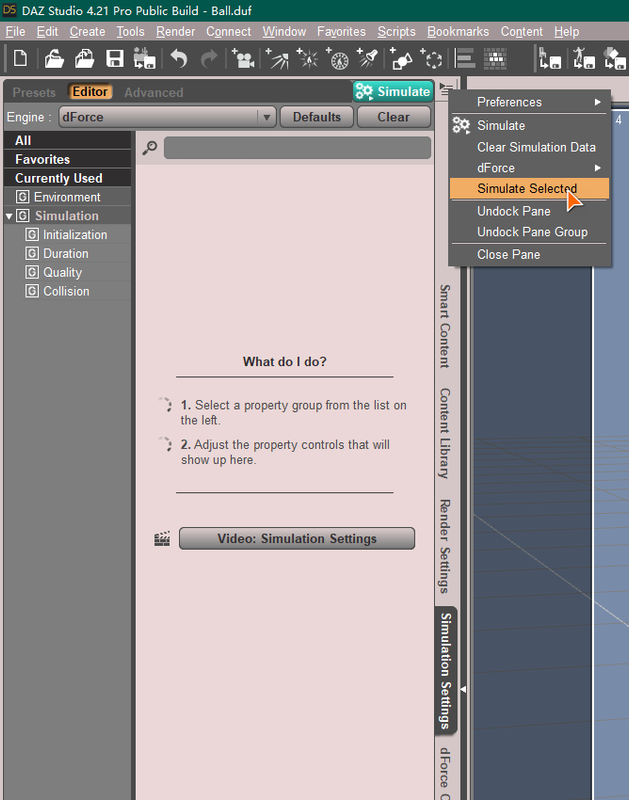Open the Engine dForce dropdown

coord(167,117)
